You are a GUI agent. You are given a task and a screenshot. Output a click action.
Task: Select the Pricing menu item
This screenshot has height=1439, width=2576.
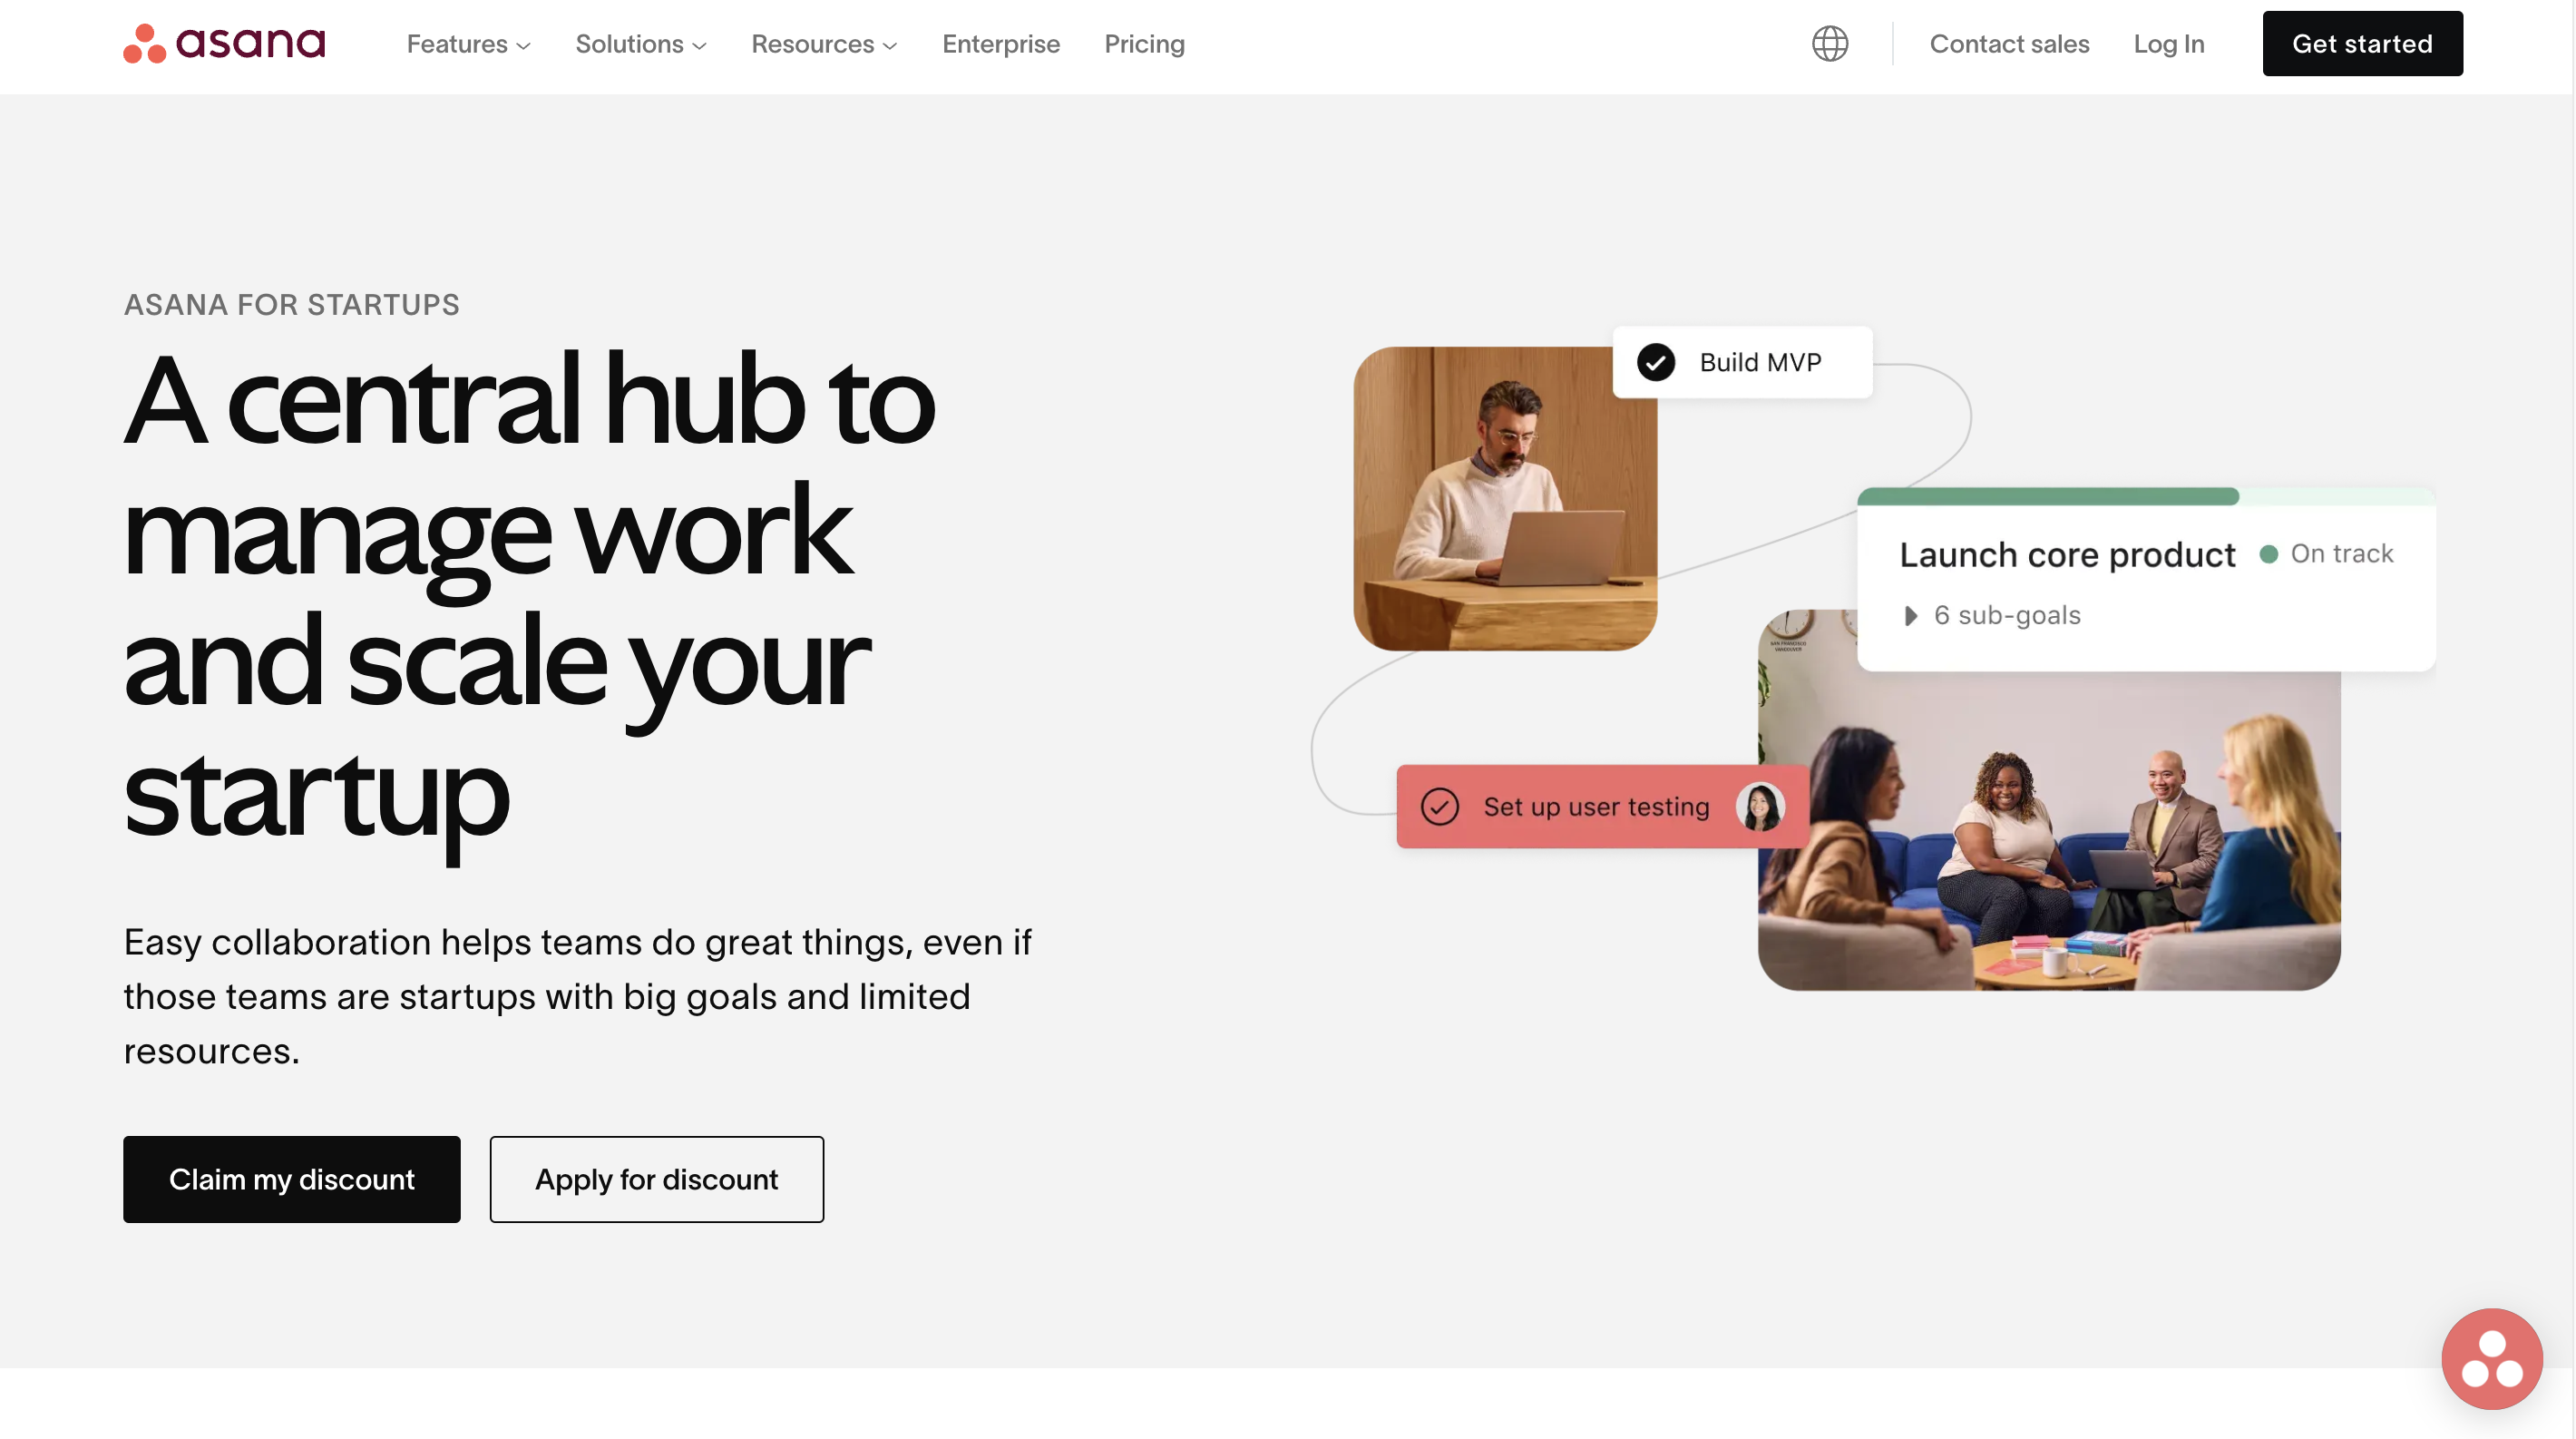coord(1145,44)
